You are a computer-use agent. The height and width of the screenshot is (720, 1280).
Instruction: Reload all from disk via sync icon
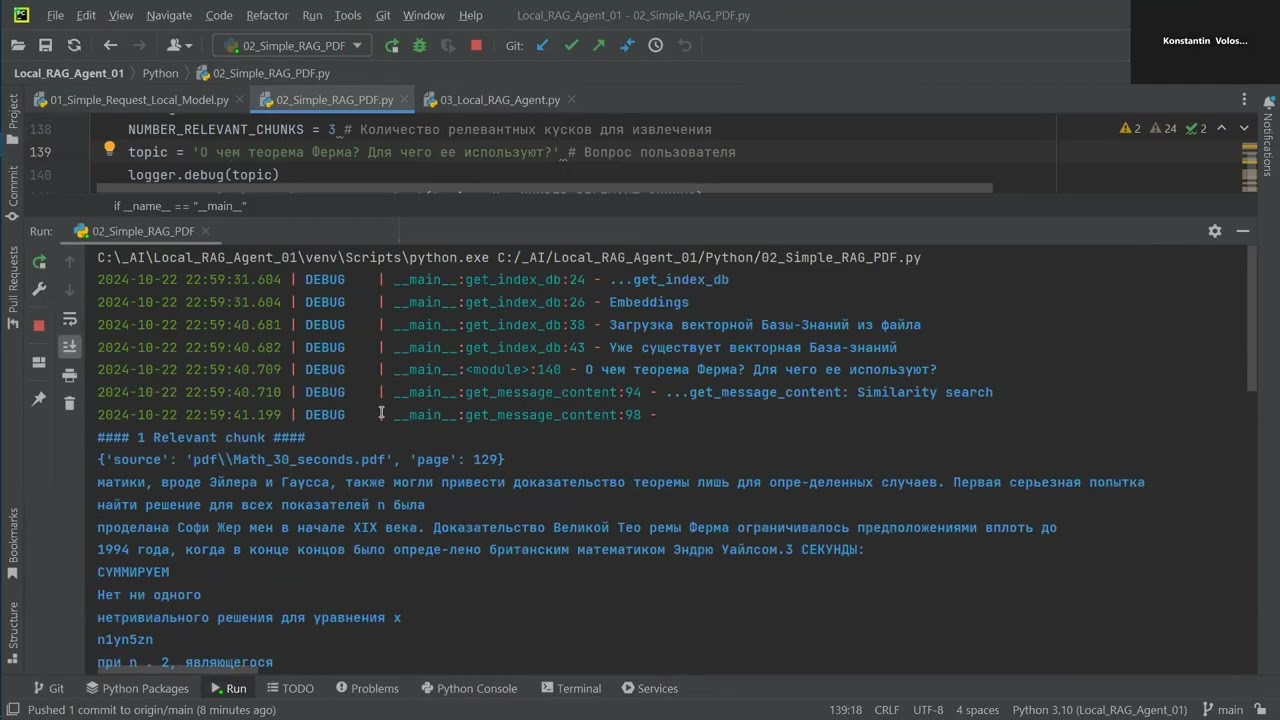(74, 45)
